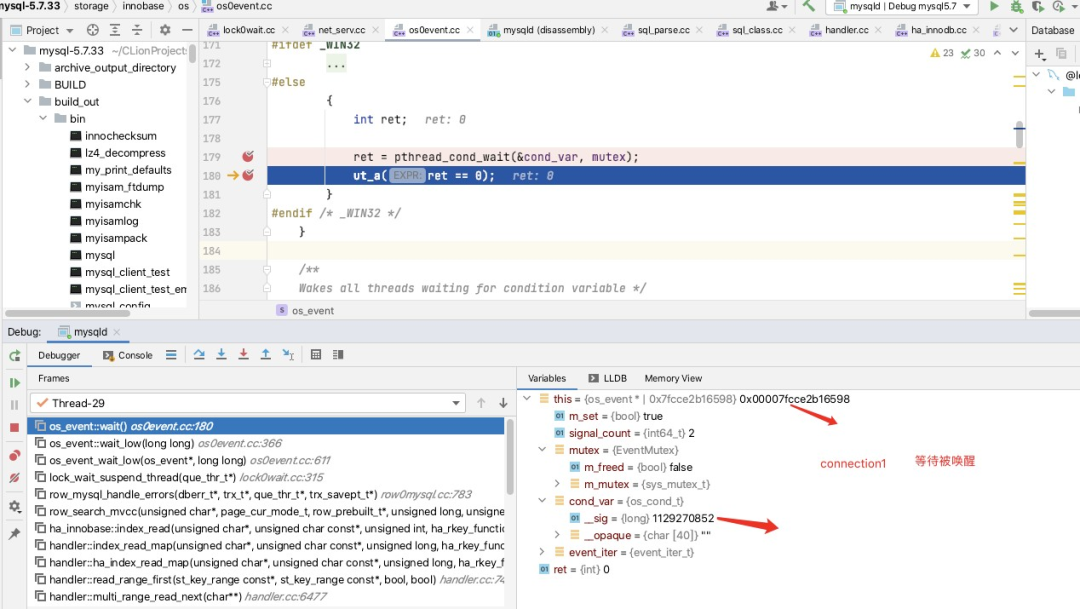This screenshot has width=1080, height=609.
Task: Mute breakpoints in the debug sidebar
Action: [14, 477]
